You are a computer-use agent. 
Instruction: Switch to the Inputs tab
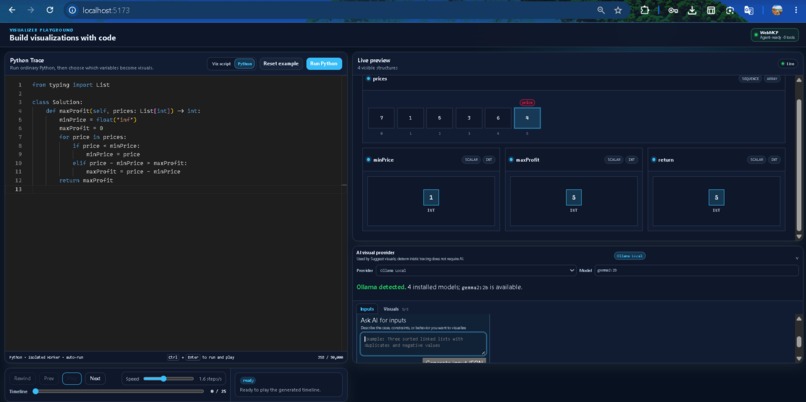367,309
